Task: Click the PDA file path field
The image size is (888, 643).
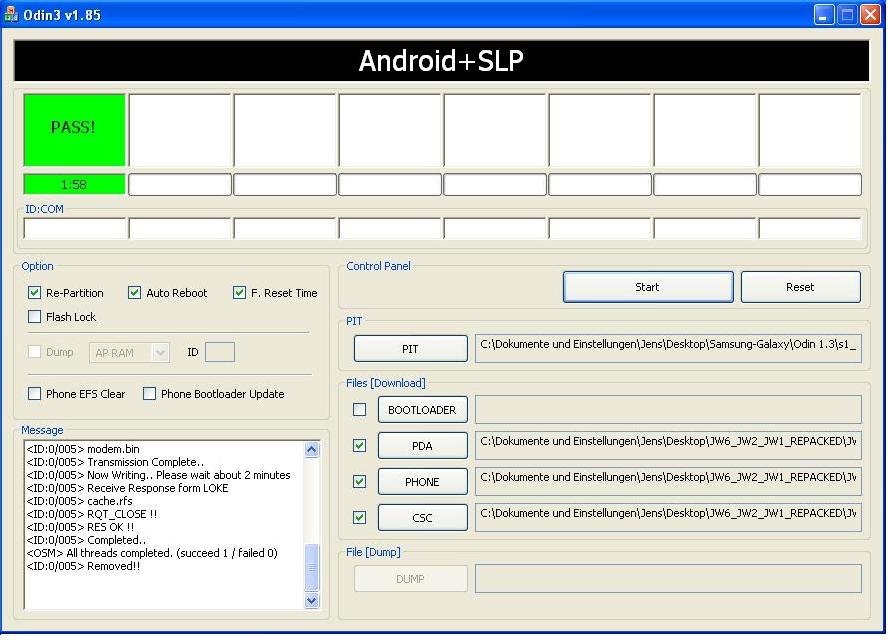Action: 668,446
